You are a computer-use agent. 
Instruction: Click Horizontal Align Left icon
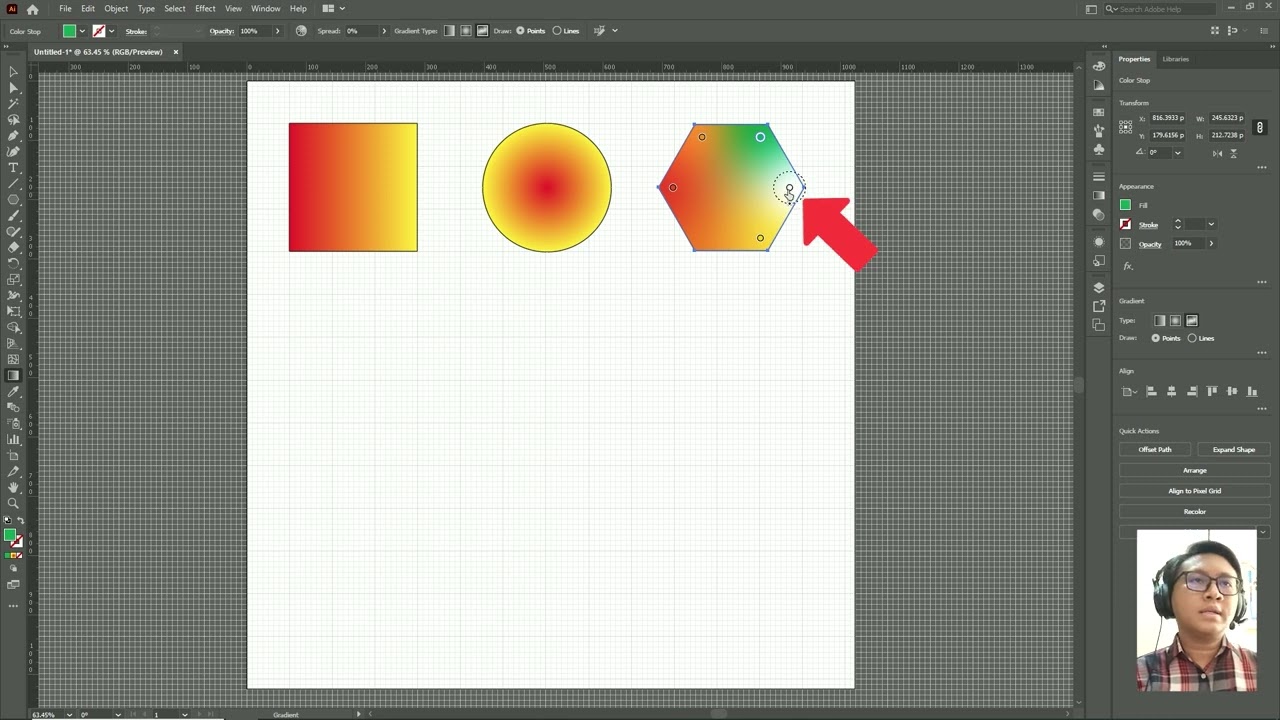pyautogui.click(x=1151, y=391)
